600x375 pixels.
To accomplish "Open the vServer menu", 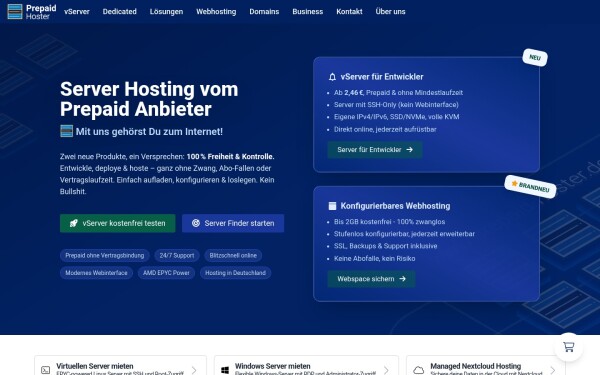I will click(77, 11).
